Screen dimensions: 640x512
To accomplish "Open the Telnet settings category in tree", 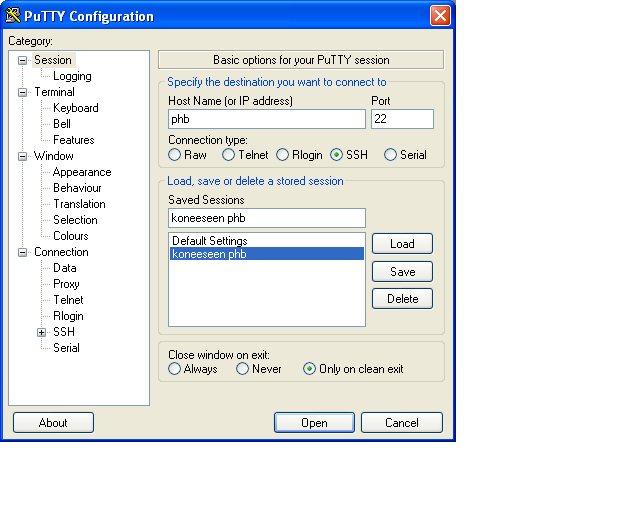I will click(69, 300).
